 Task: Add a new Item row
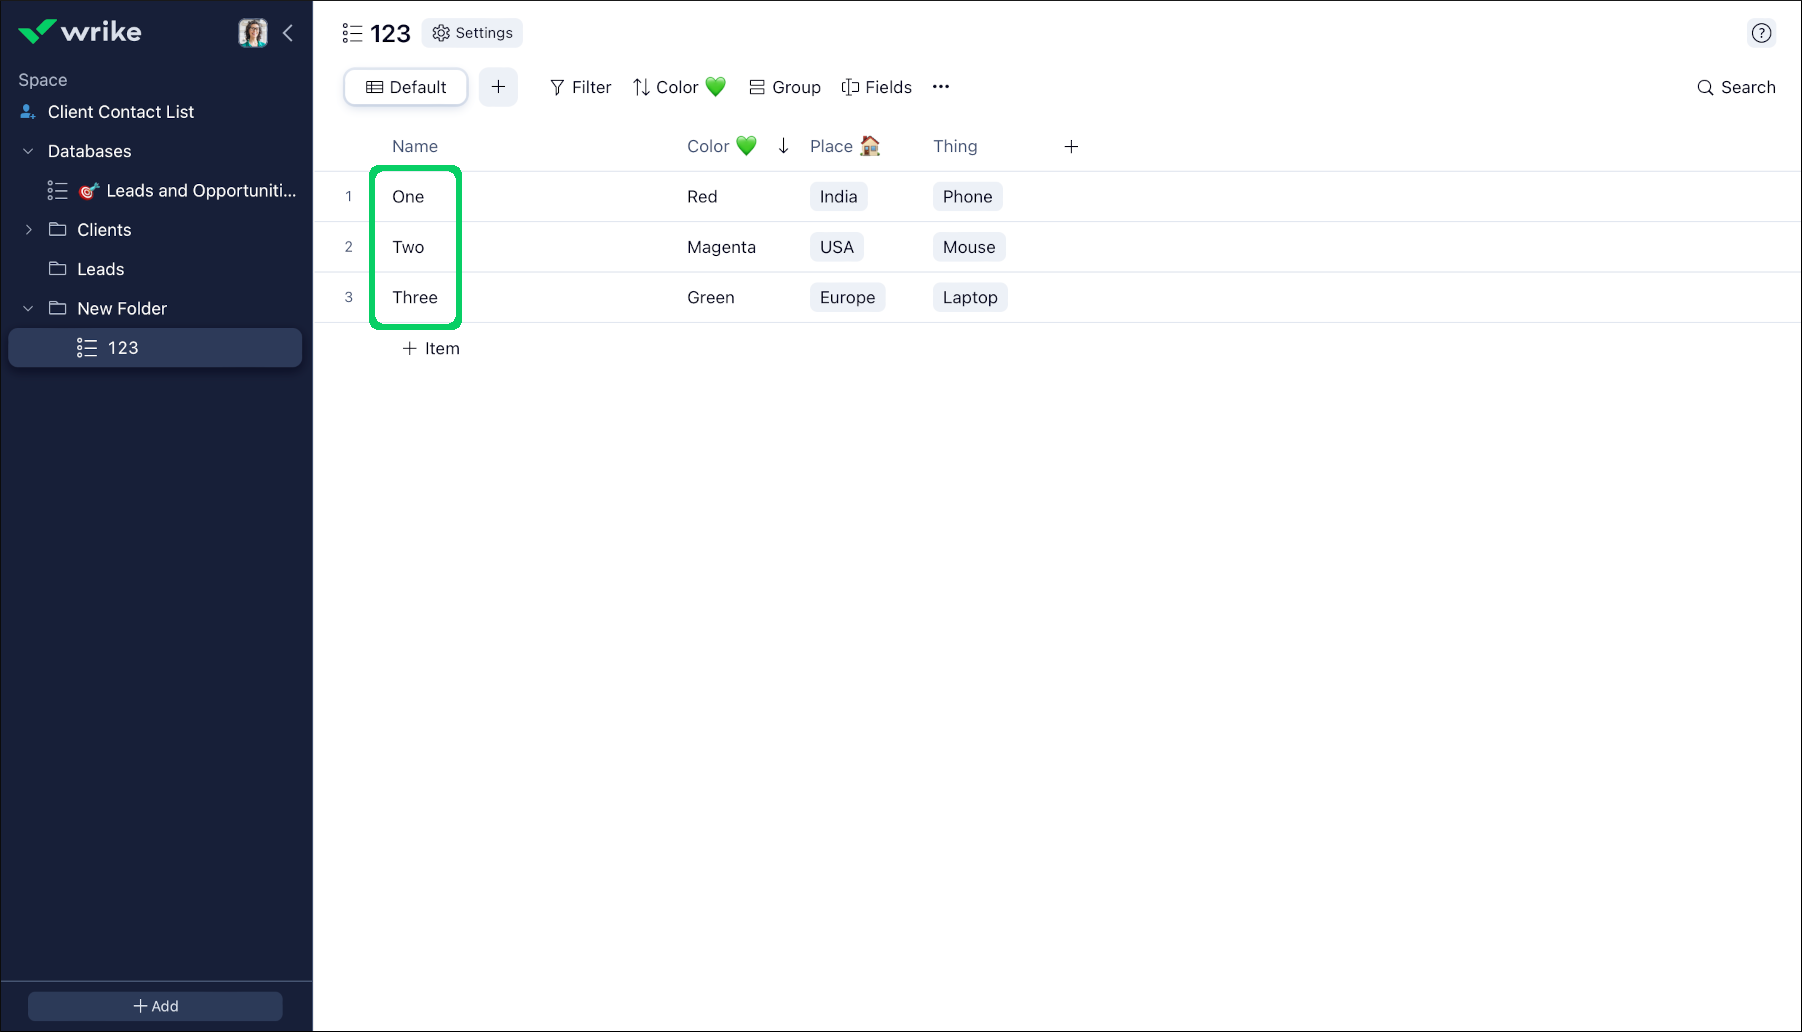click(431, 349)
